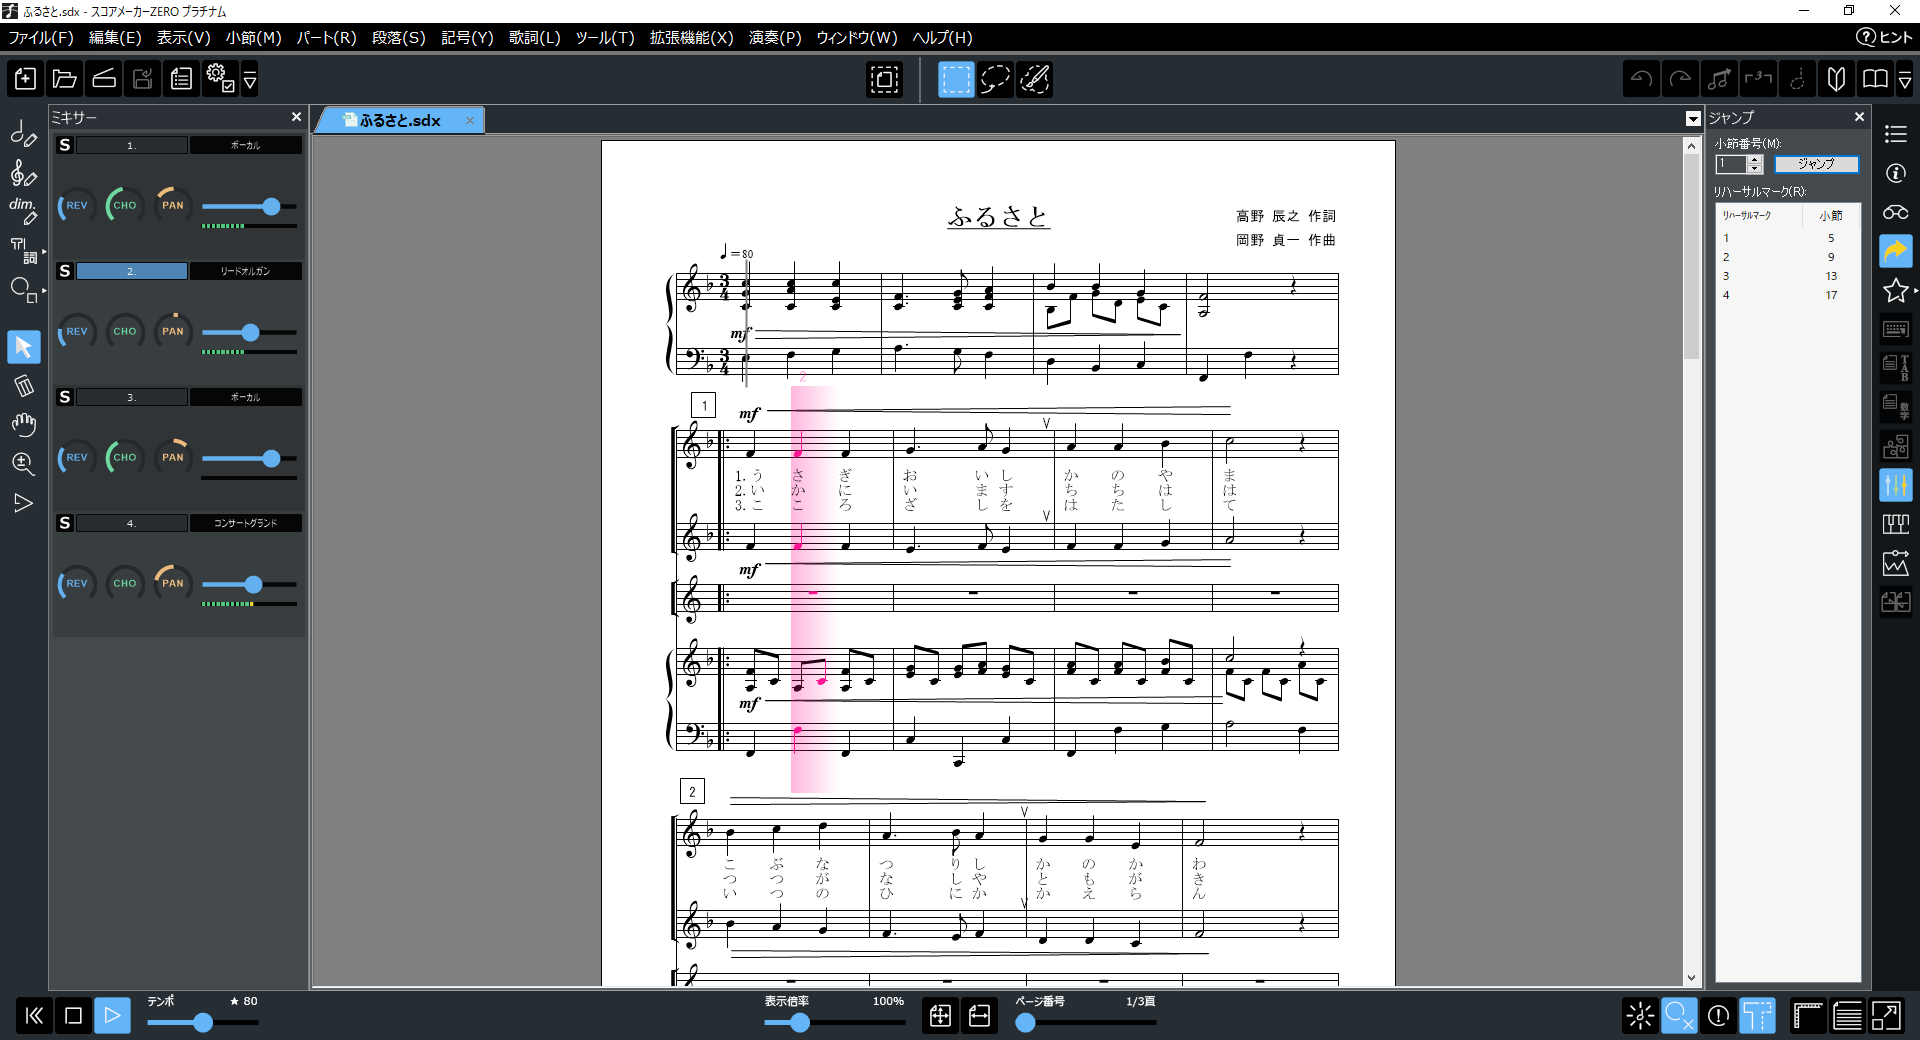Select the hand pan tool
Viewport: 1920px width, 1040px height.
(x=24, y=425)
